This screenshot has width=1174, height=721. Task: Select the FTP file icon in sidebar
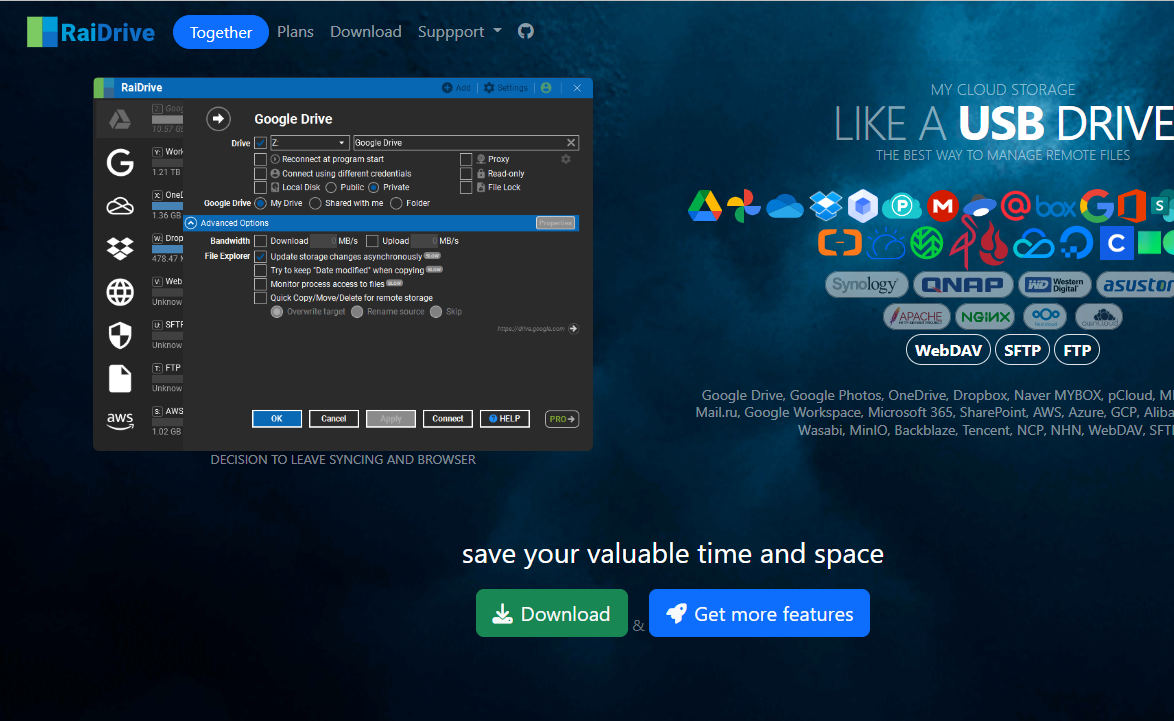pyautogui.click(x=120, y=379)
